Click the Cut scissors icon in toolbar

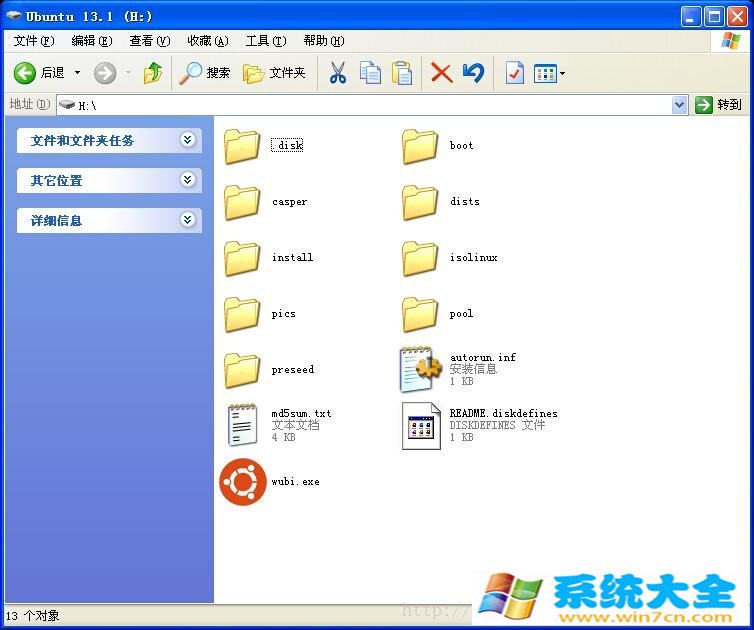338,73
